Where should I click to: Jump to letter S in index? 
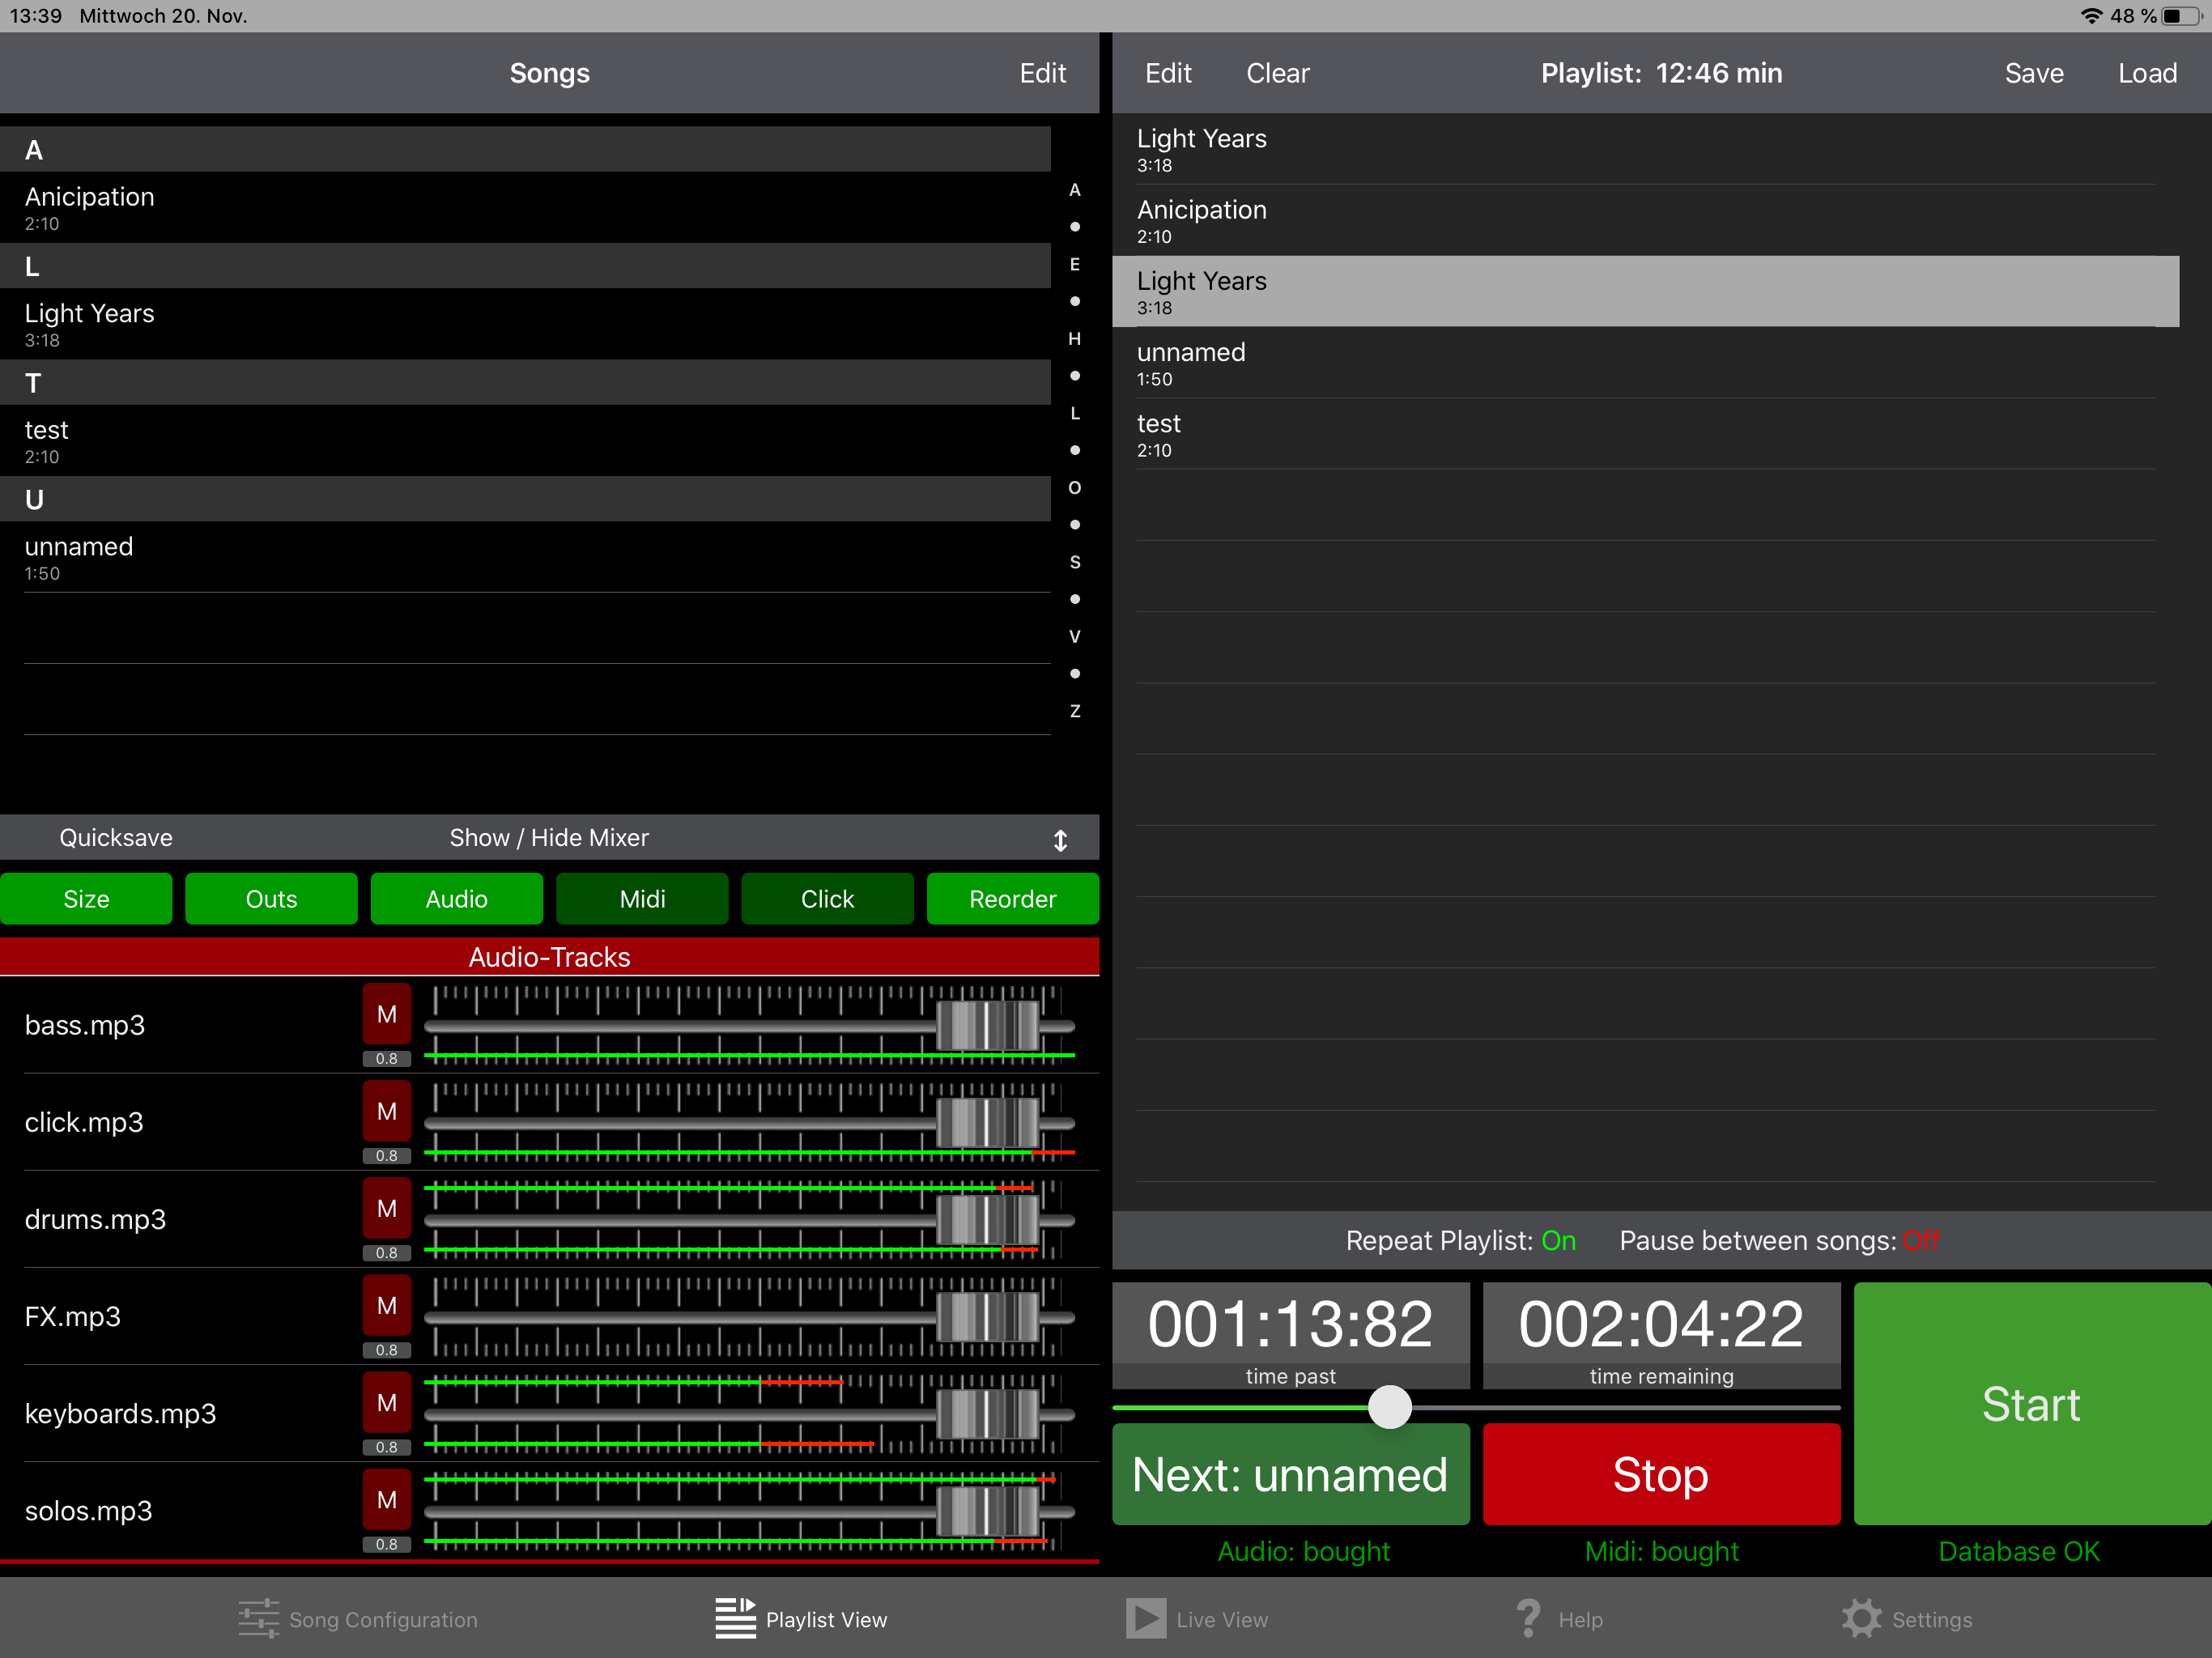coord(1075,563)
